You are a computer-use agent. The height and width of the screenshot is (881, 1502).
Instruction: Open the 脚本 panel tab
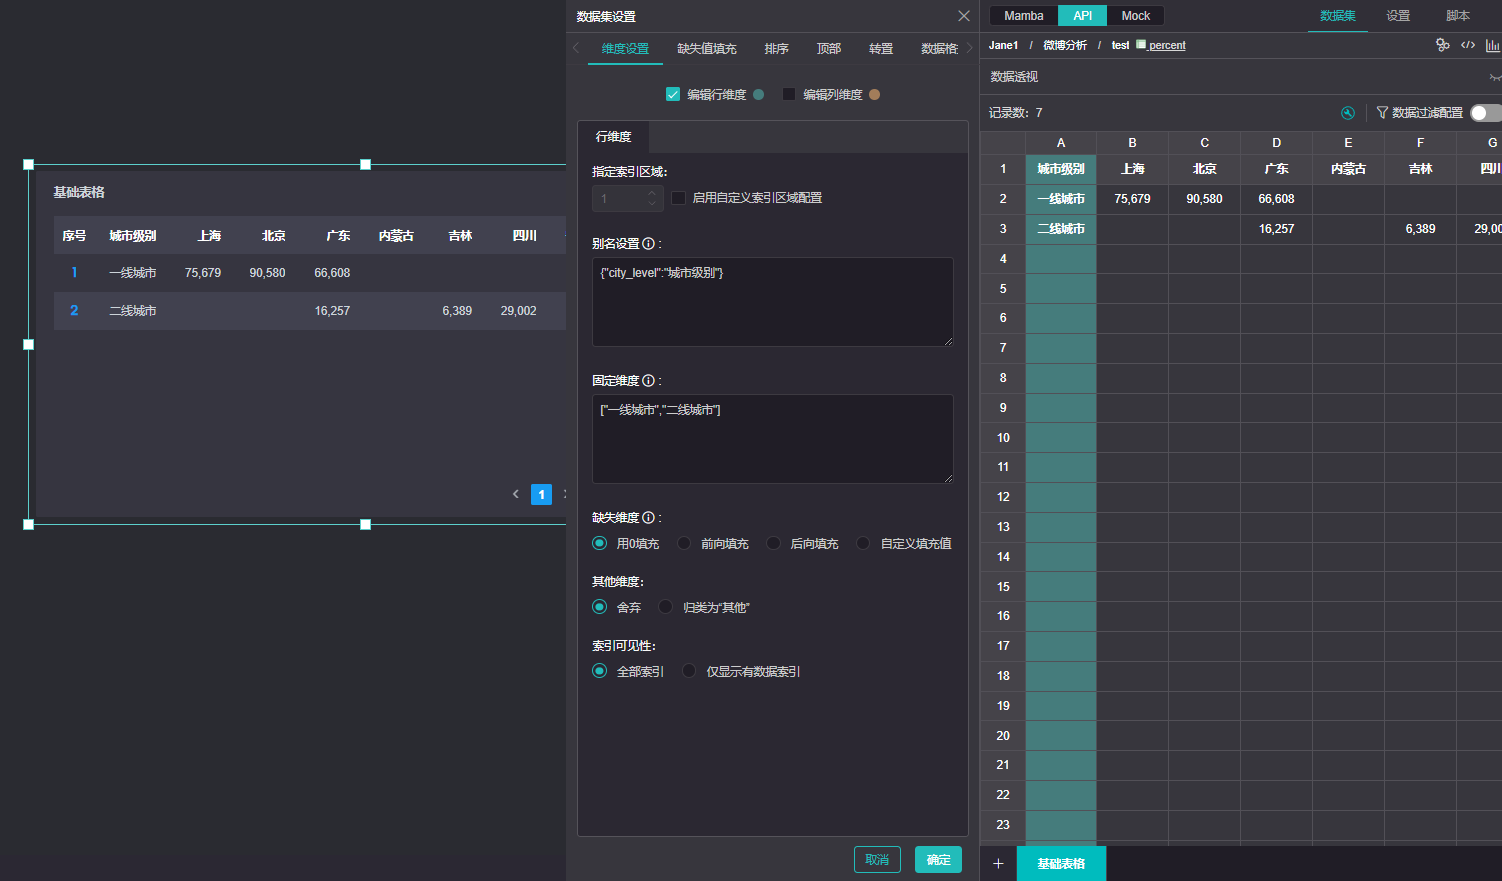point(1458,16)
